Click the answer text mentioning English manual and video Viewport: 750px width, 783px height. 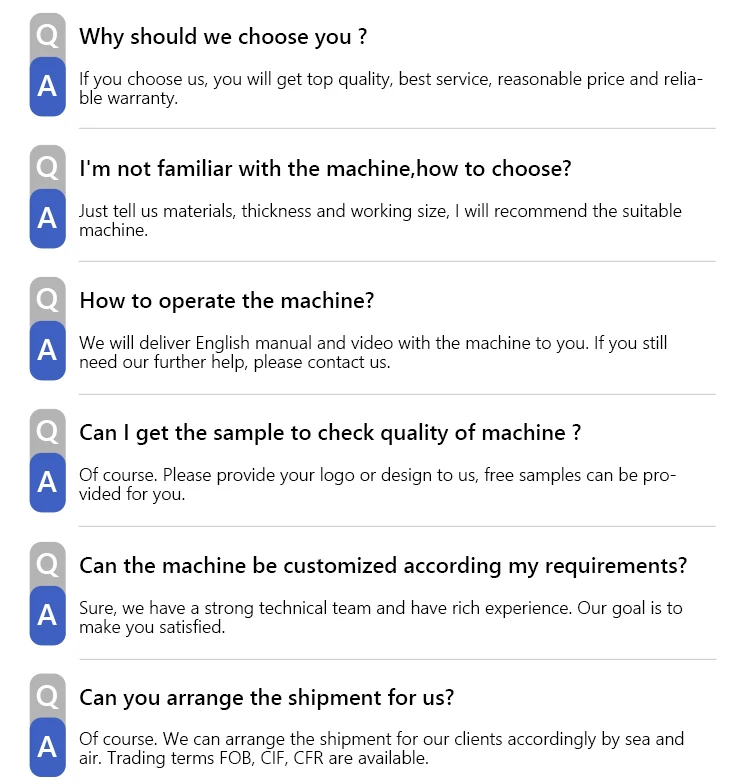tap(373, 353)
